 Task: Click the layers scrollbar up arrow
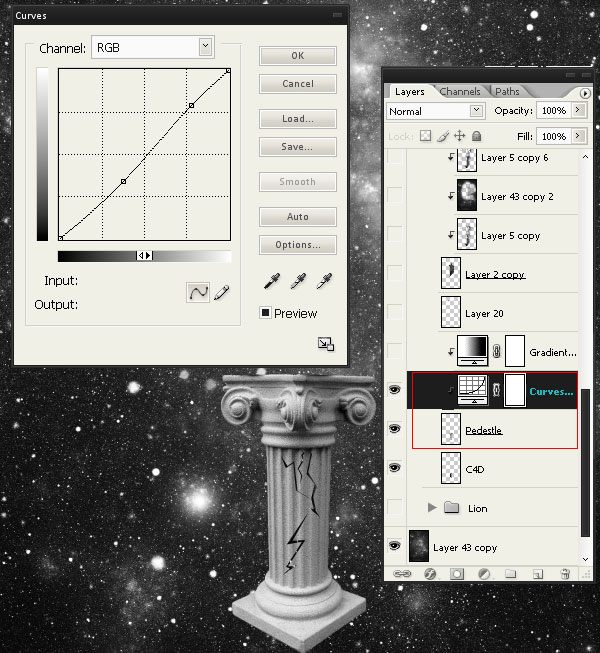(x=585, y=157)
